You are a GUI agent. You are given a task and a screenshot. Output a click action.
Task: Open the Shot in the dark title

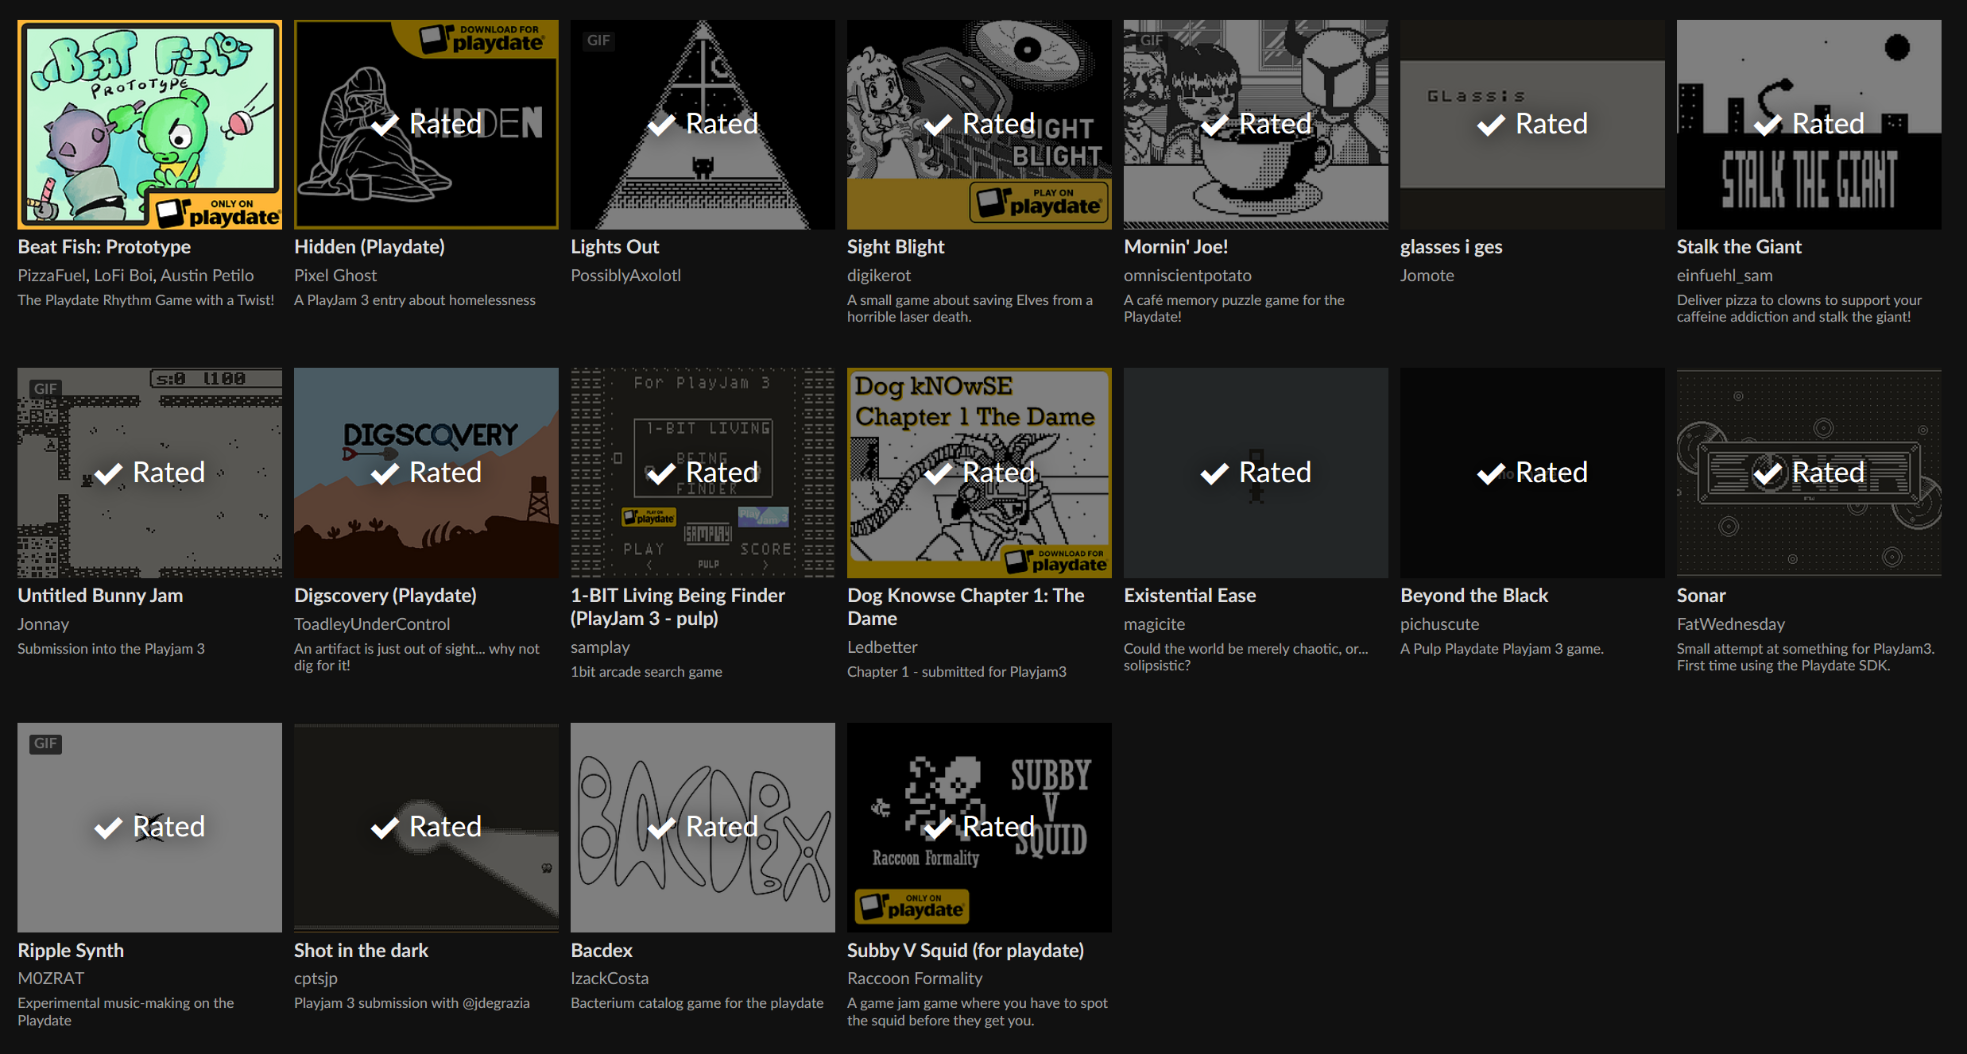(361, 950)
